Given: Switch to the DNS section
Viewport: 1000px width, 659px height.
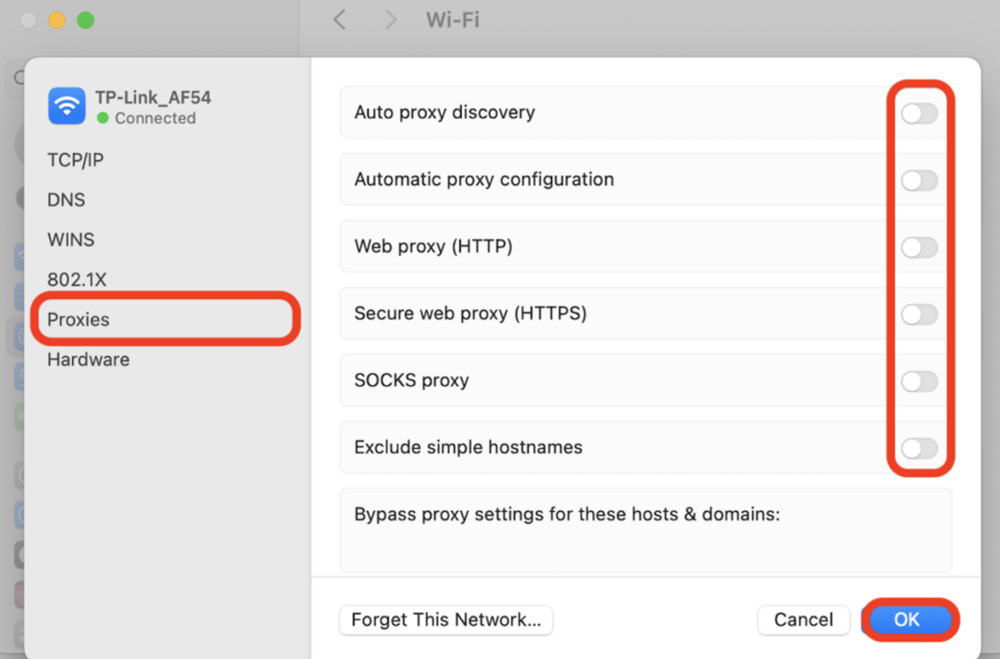Looking at the screenshot, I should click(x=65, y=199).
